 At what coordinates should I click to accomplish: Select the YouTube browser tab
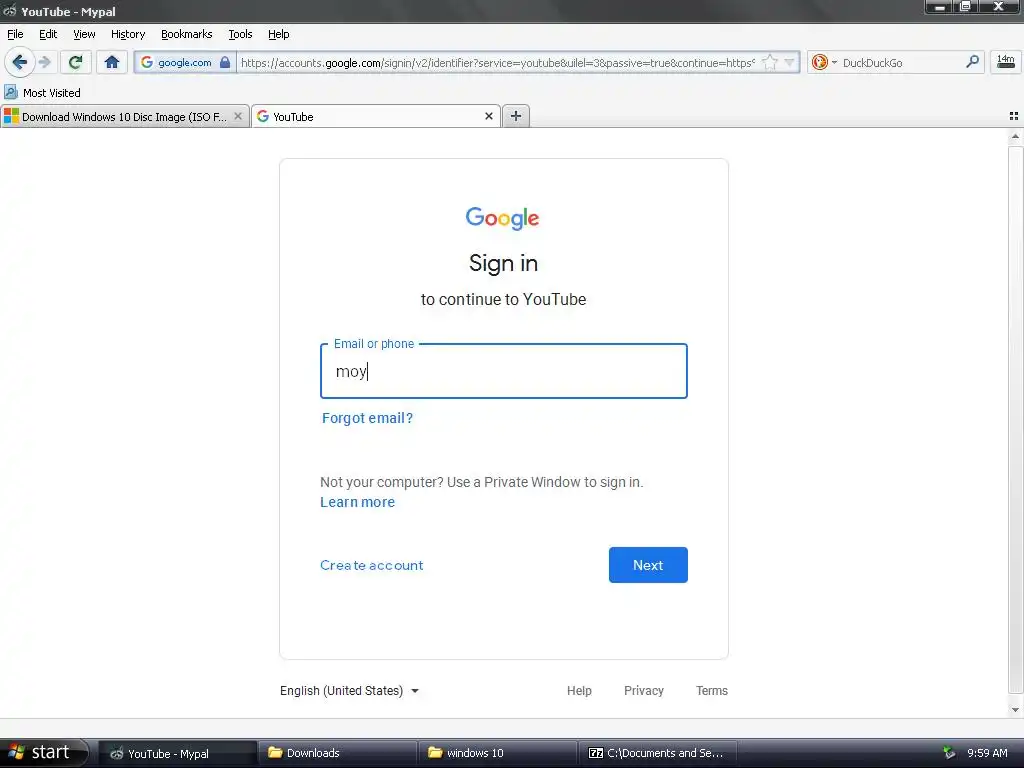[x=376, y=116]
